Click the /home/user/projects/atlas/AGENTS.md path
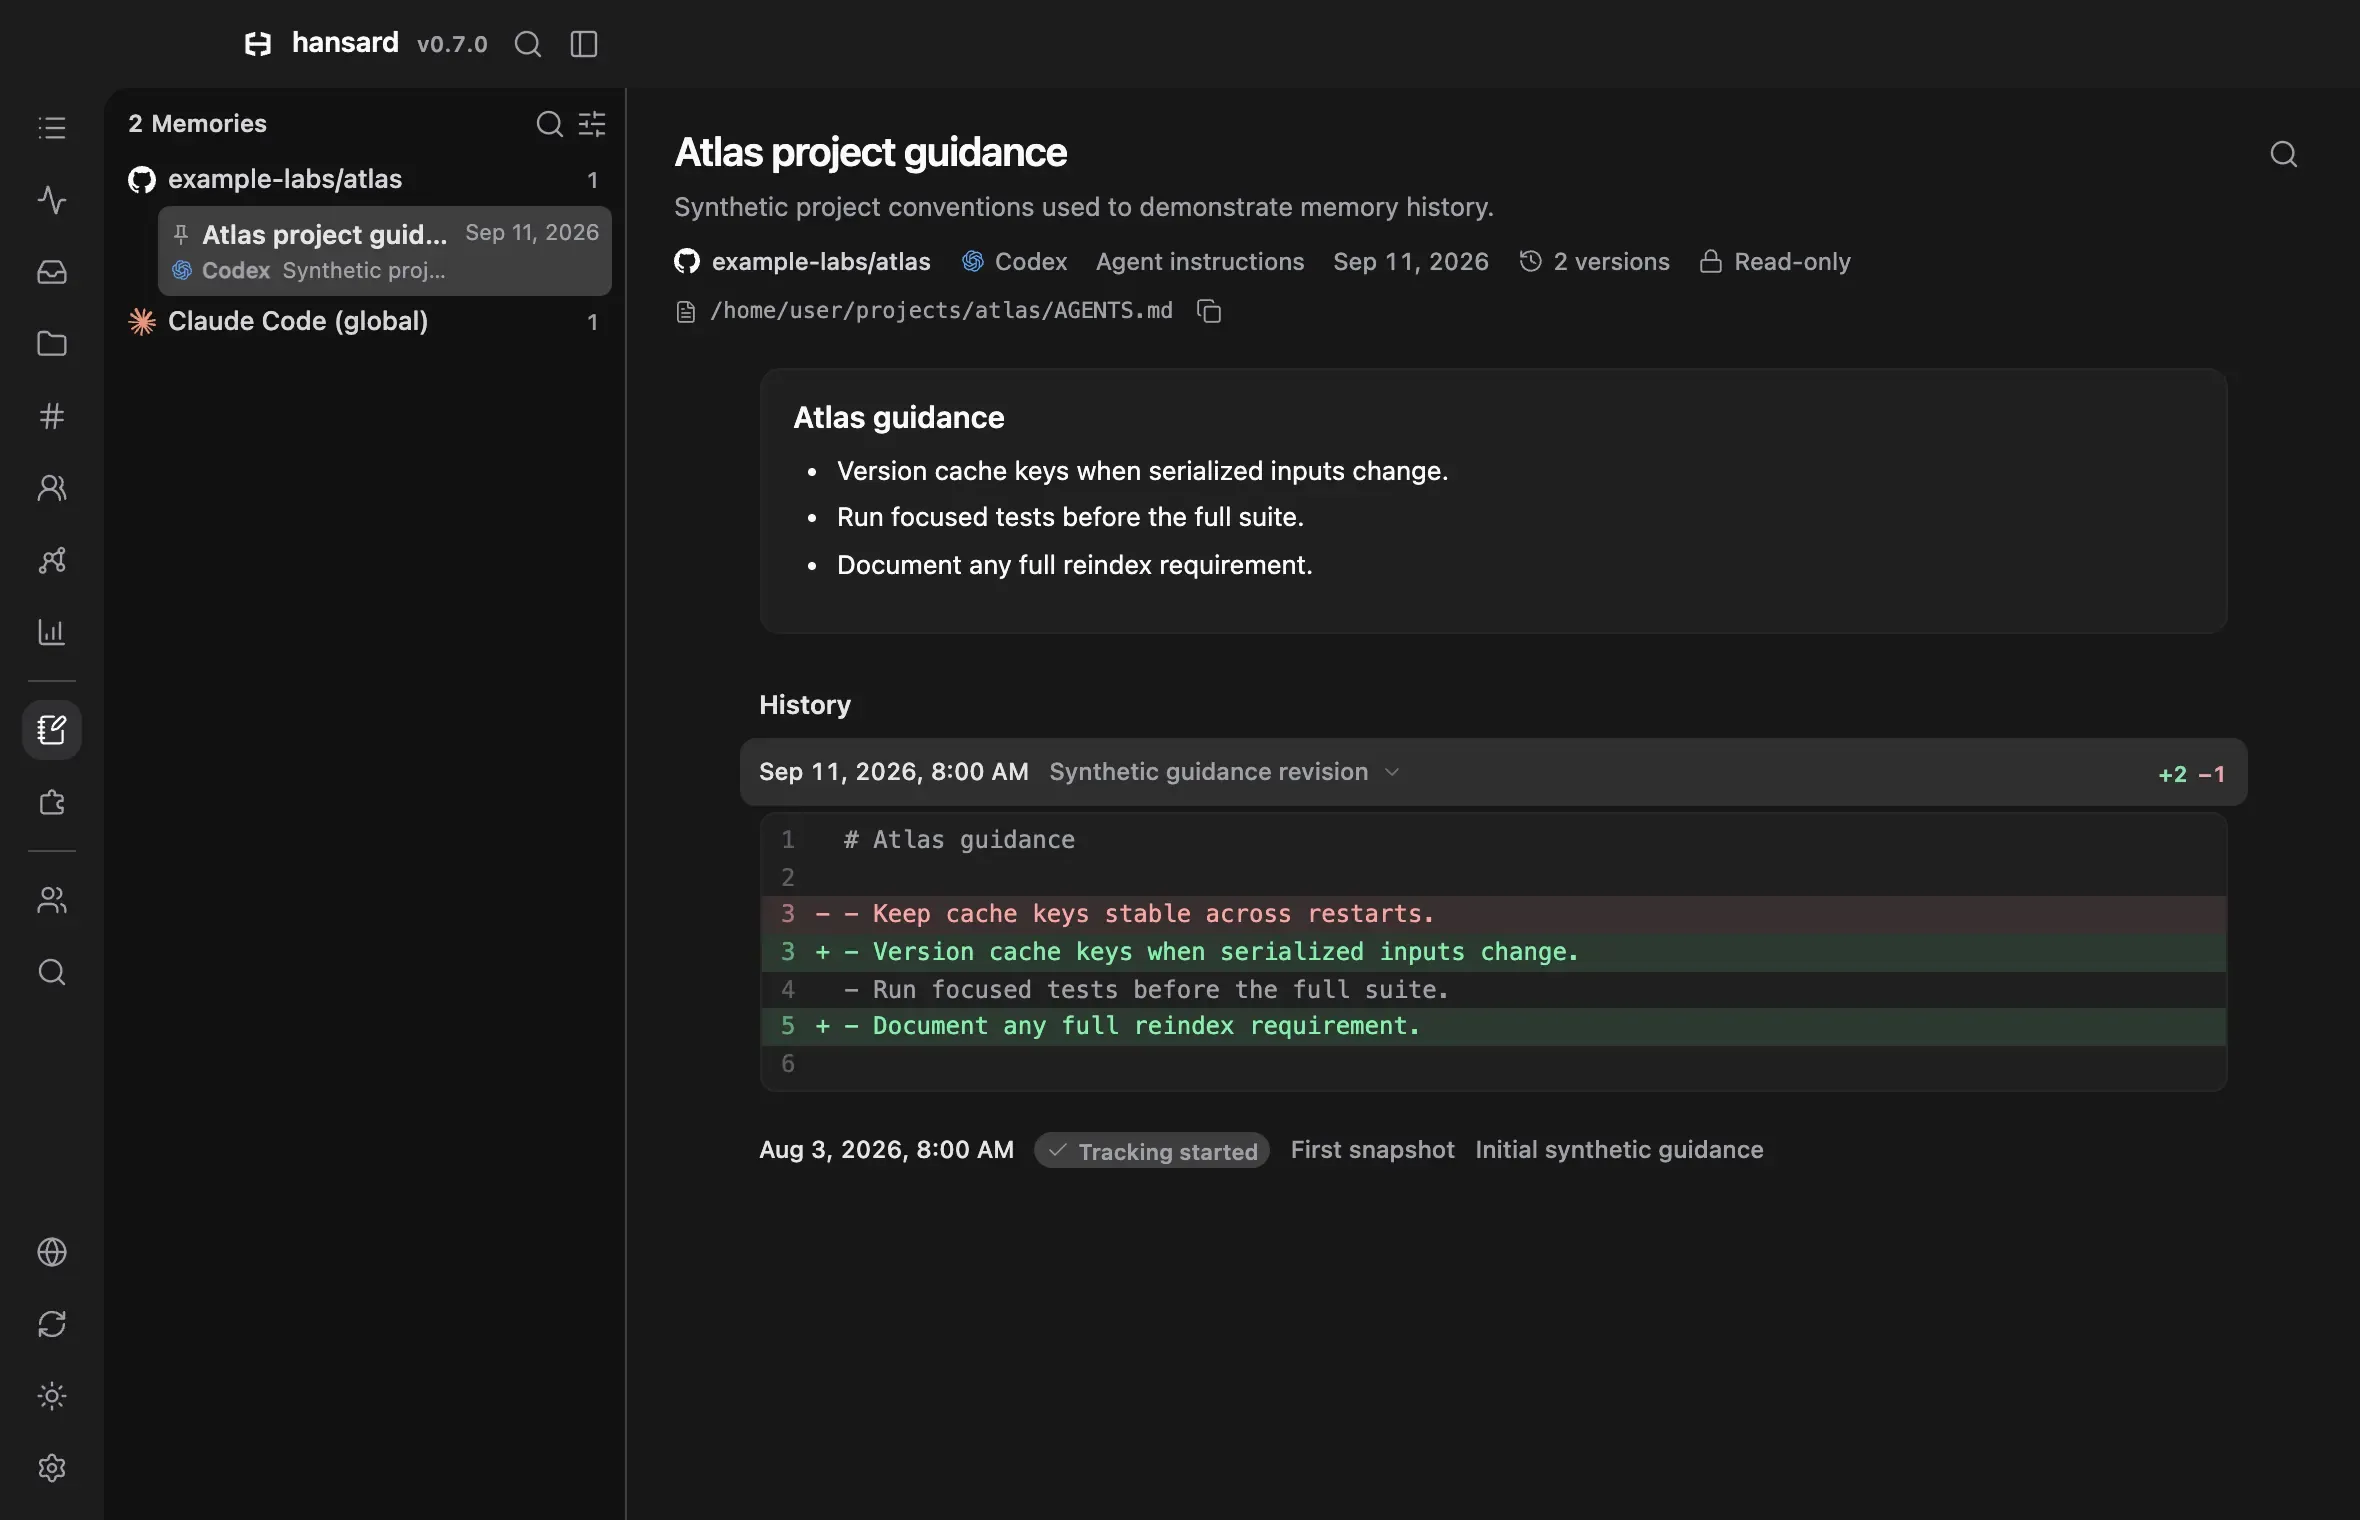 [941, 311]
